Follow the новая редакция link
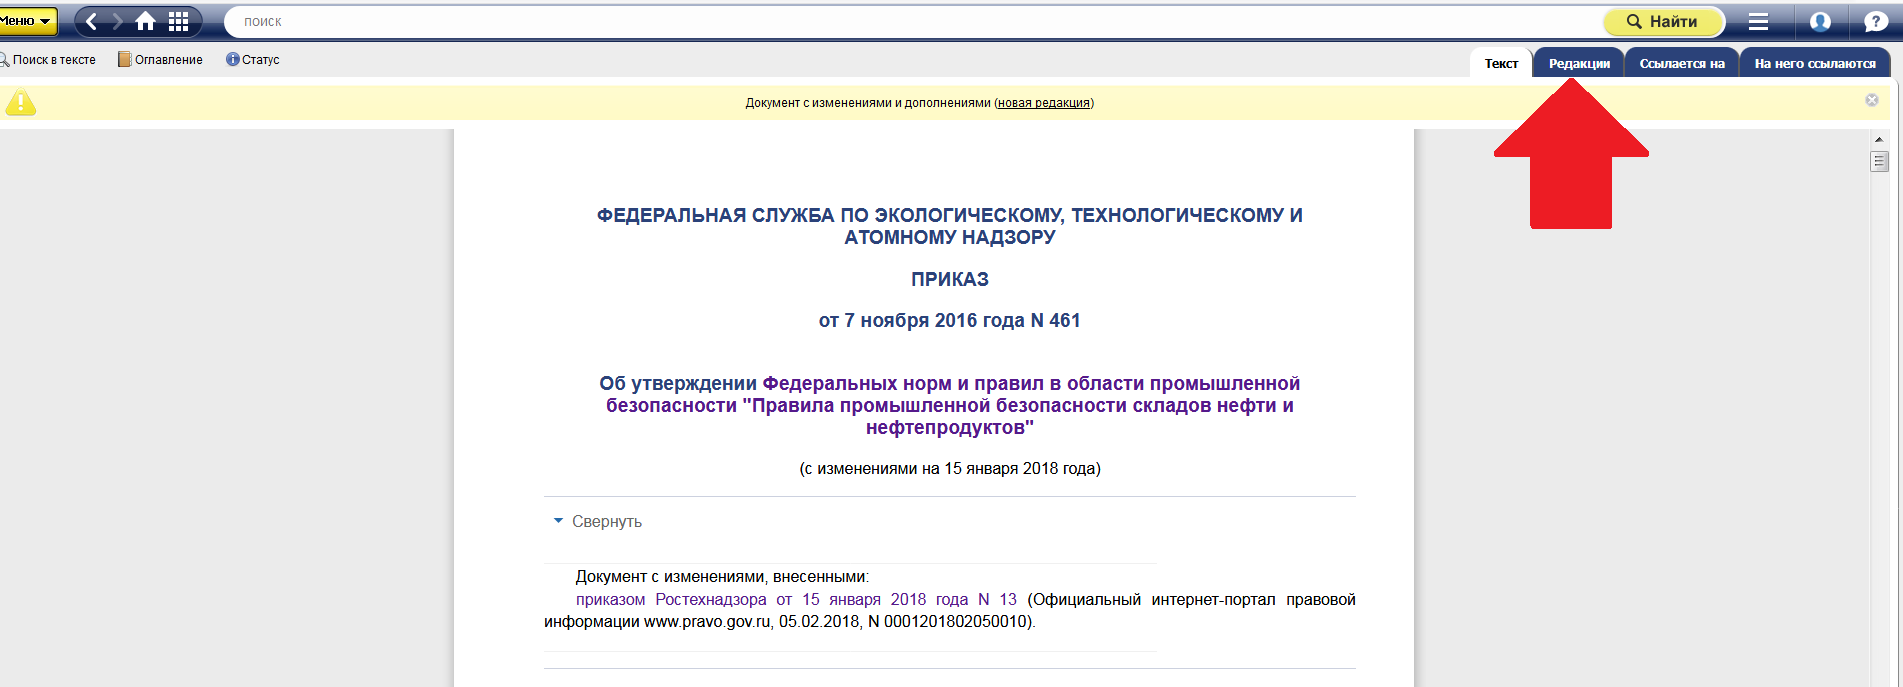The width and height of the screenshot is (1903, 687). (1043, 103)
